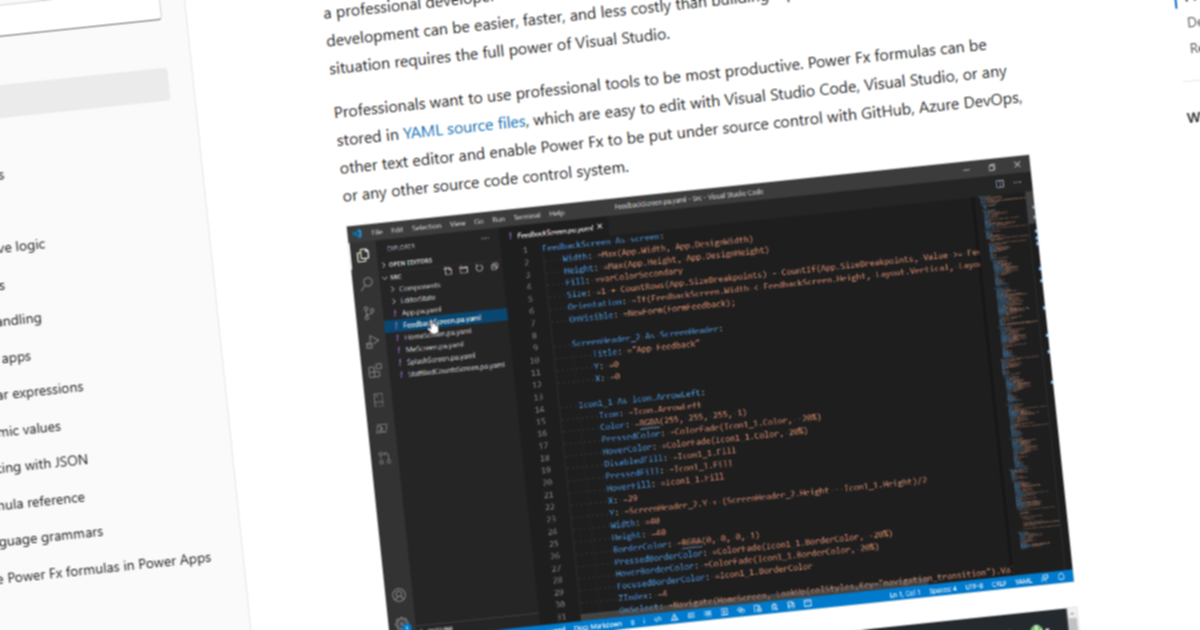
Task: Open the Edit menu in VS Code
Action: coord(397,228)
